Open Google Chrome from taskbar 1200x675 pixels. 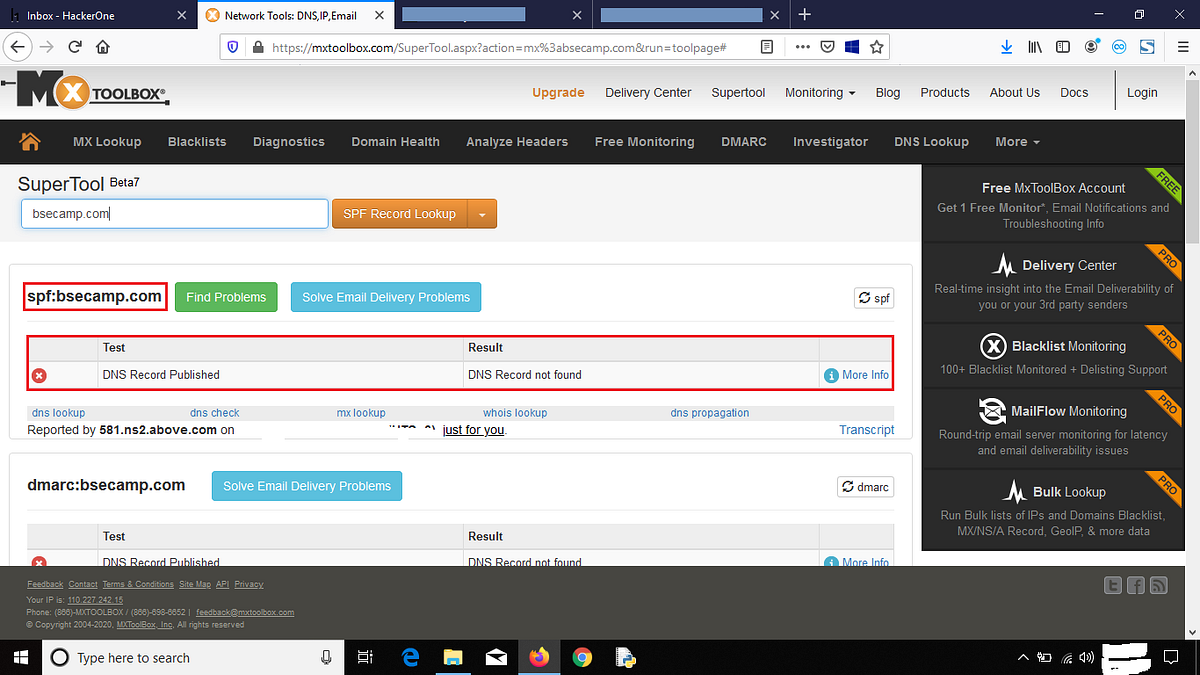coord(582,657)
